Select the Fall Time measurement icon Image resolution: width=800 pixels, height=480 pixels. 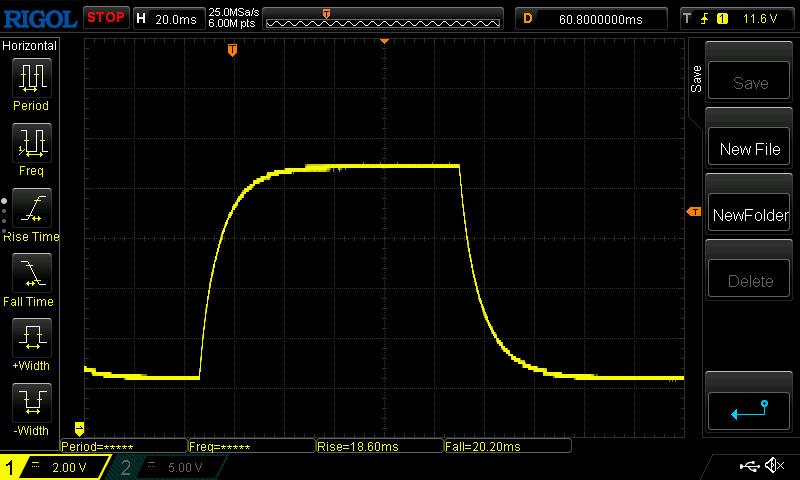point(32,272)
